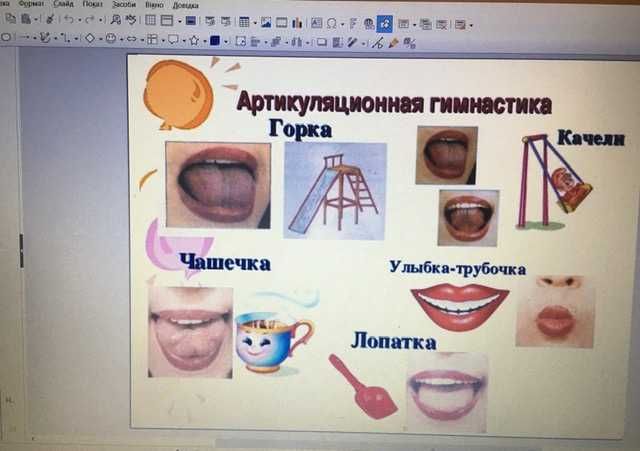This screenshot has height=451, width=640.
Task: Expand the Basic Shapes dropdown arrow
Action: click(100, 40)
